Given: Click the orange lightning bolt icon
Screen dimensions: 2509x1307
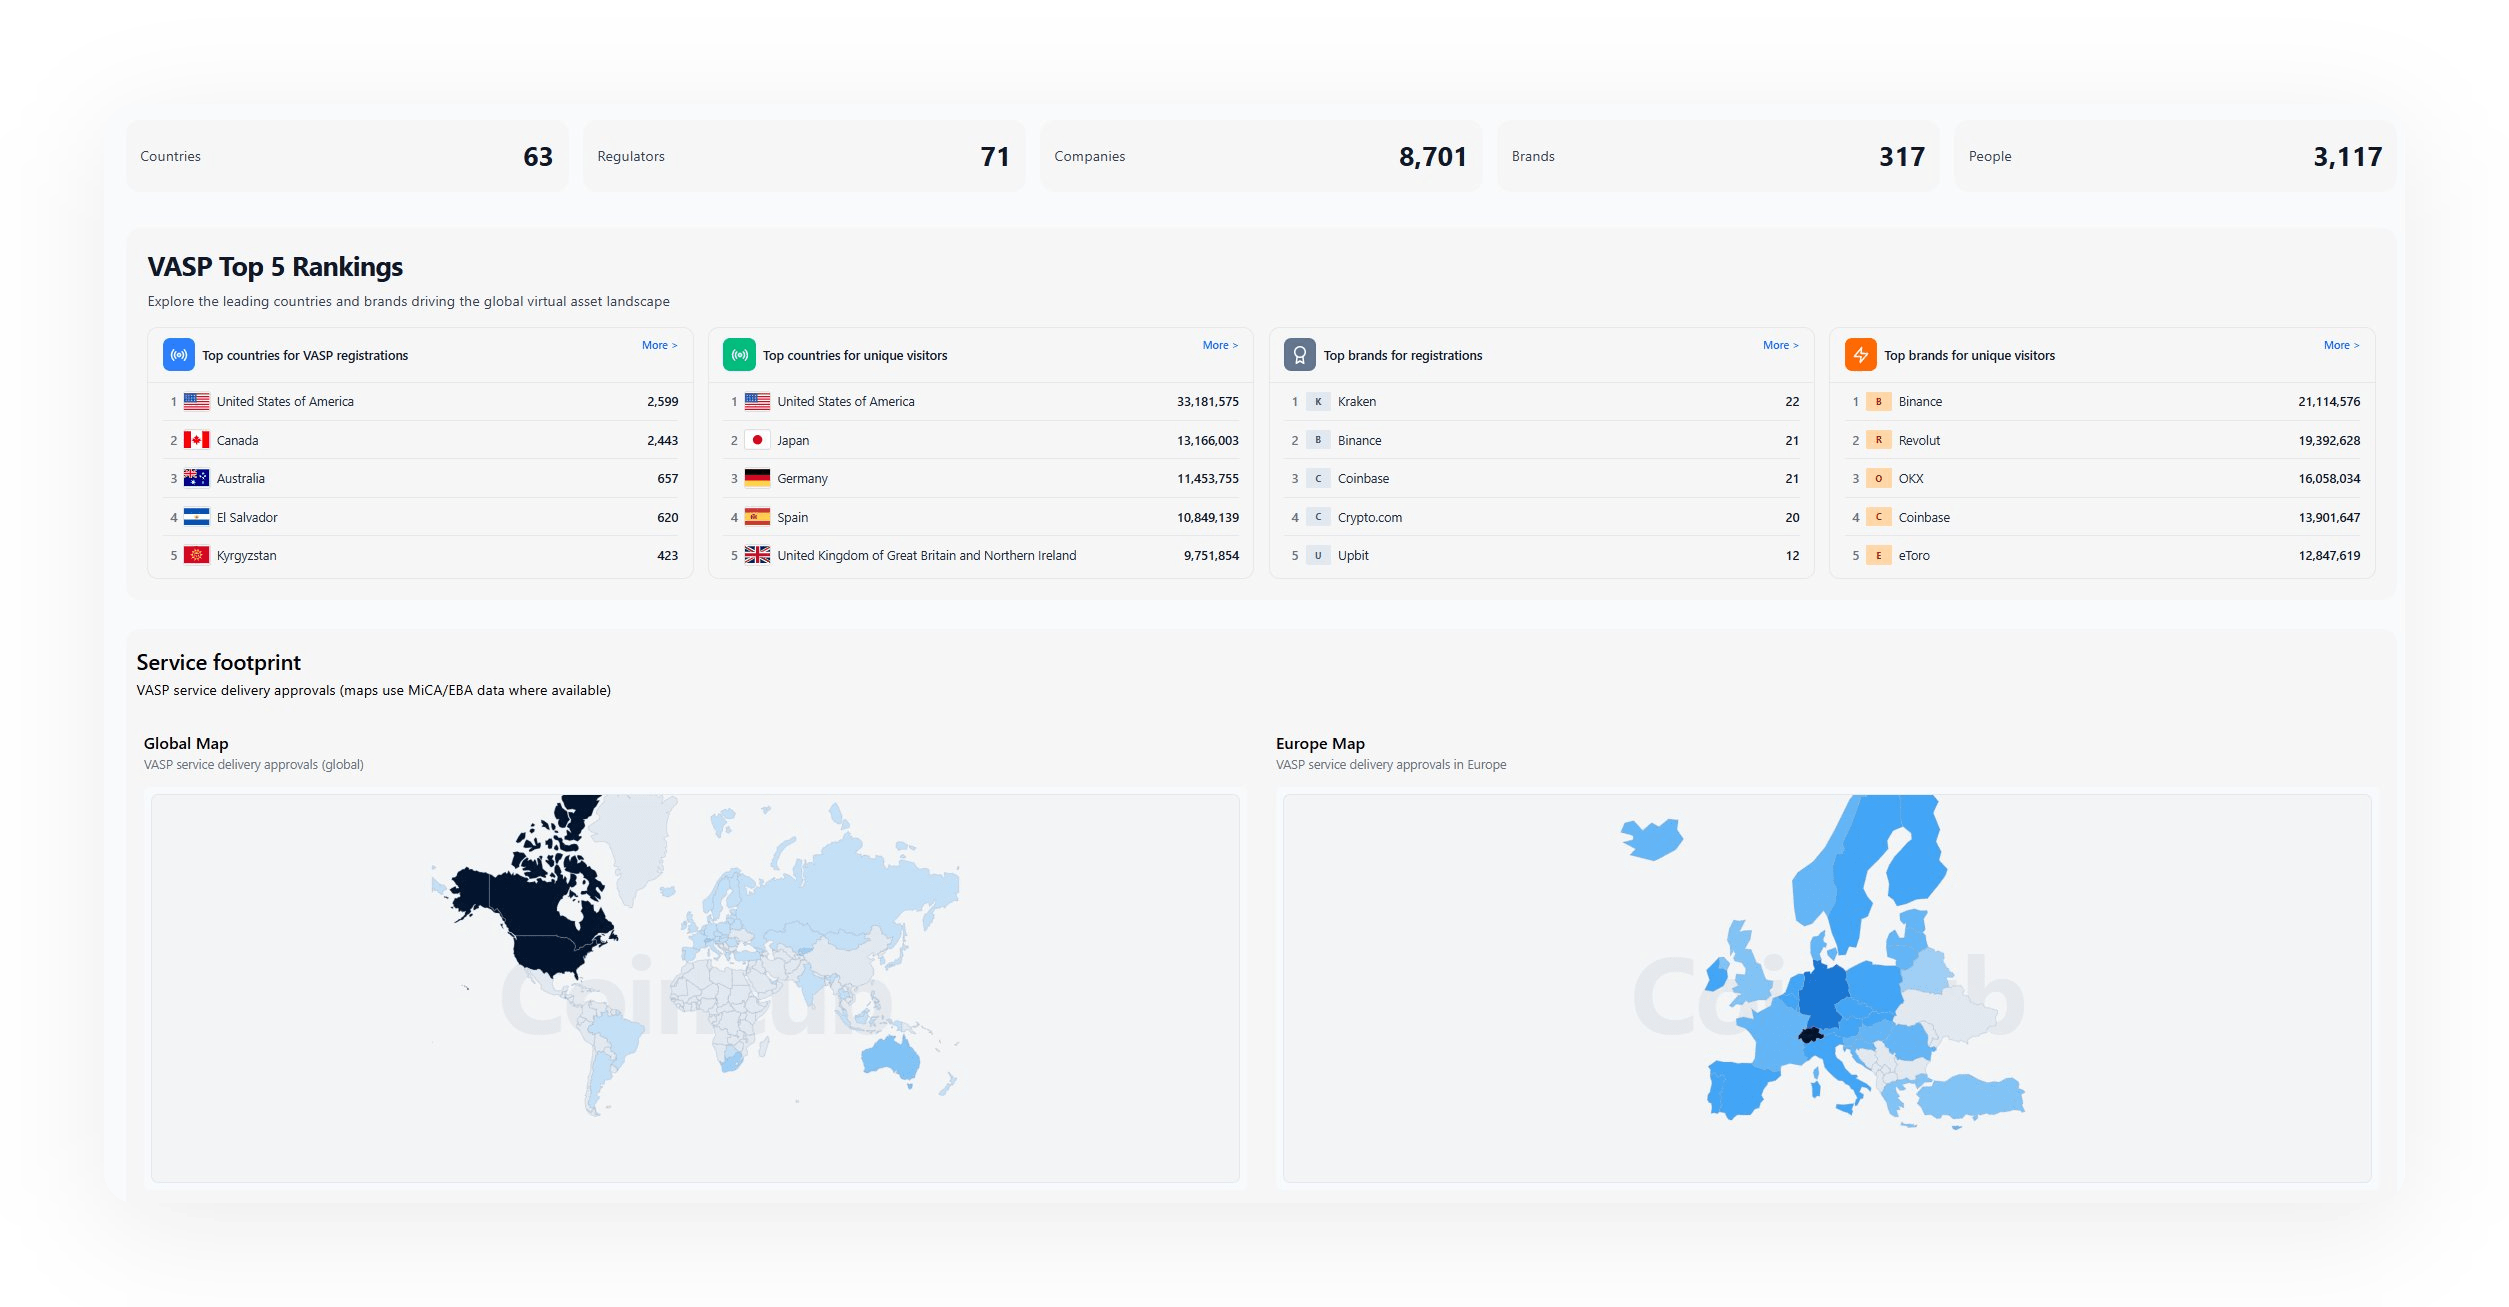Looking at the screenshot, I should point(1860,355).
